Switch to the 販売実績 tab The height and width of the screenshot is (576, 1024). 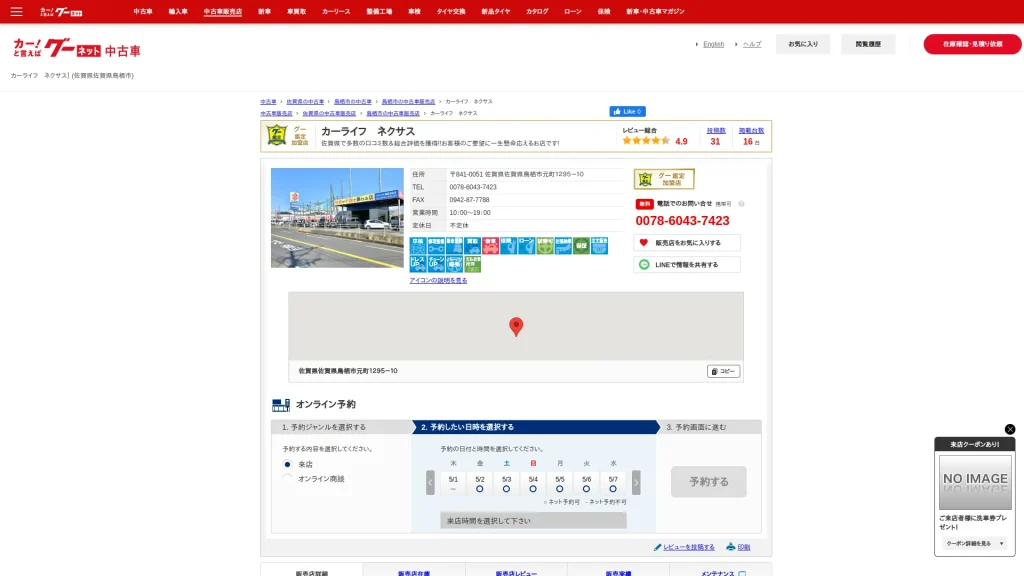pos(618,570)
